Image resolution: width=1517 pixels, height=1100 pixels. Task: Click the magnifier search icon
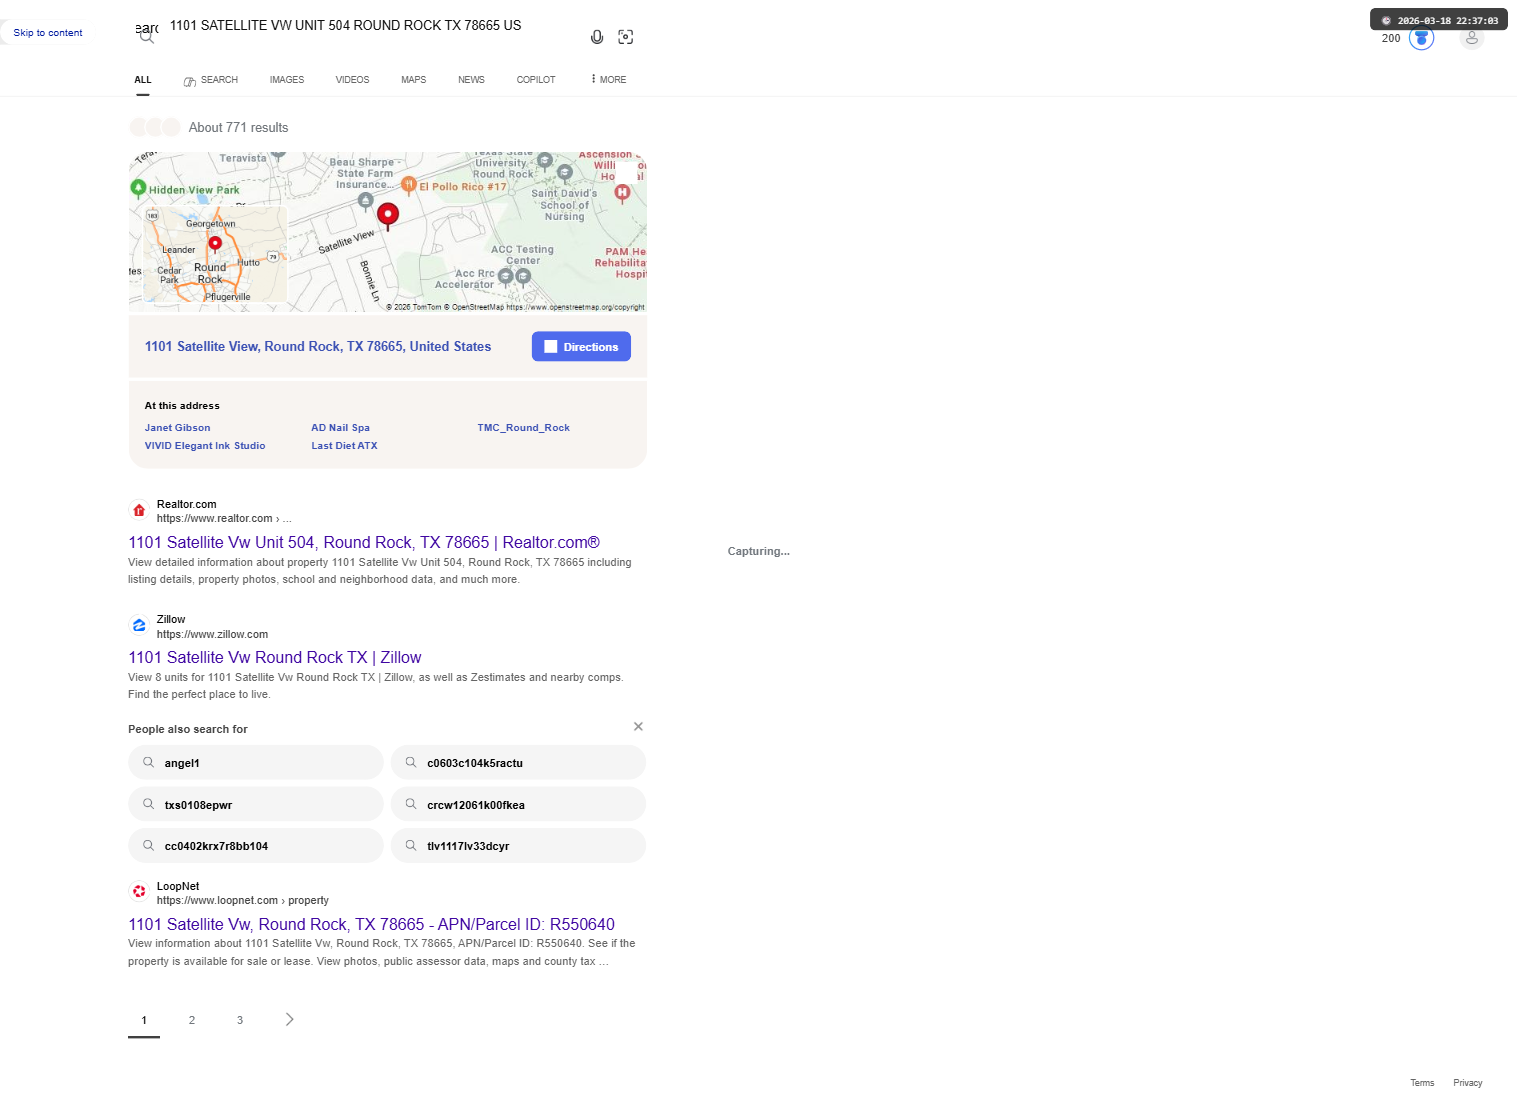coord(147,37)
